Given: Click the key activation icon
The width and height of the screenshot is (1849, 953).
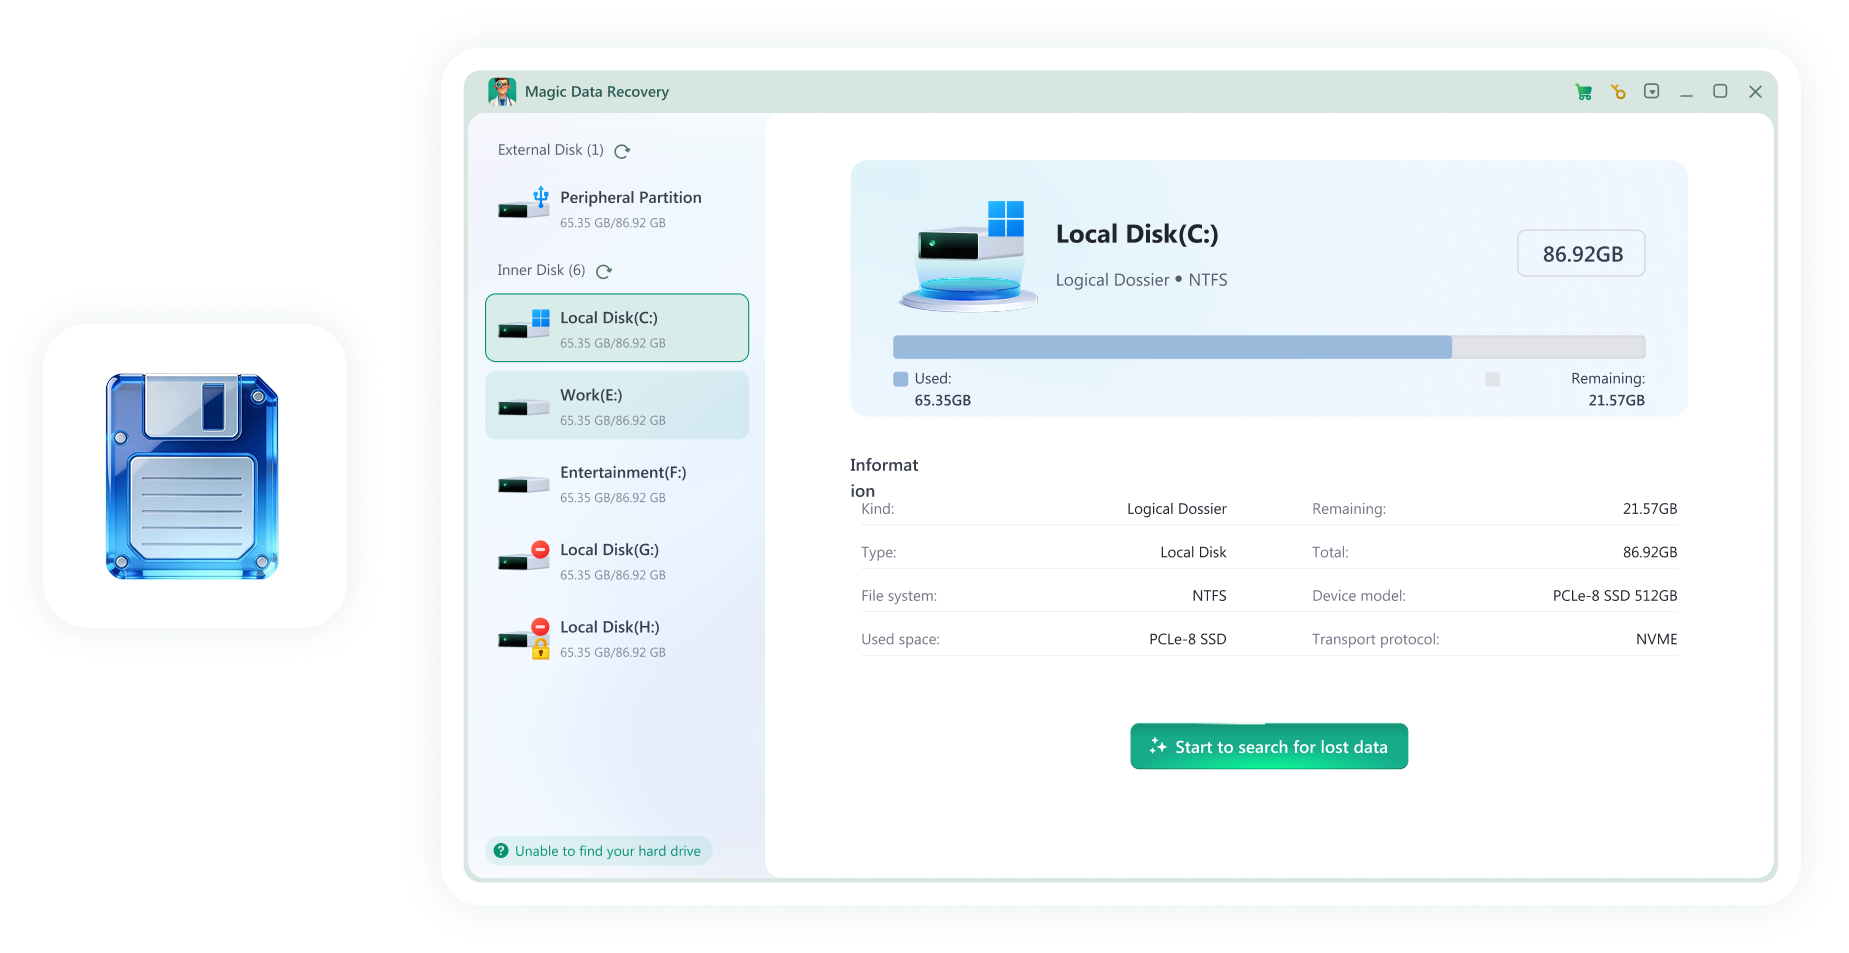Looking at the screenshot, I should click(x=1618, y=92).
